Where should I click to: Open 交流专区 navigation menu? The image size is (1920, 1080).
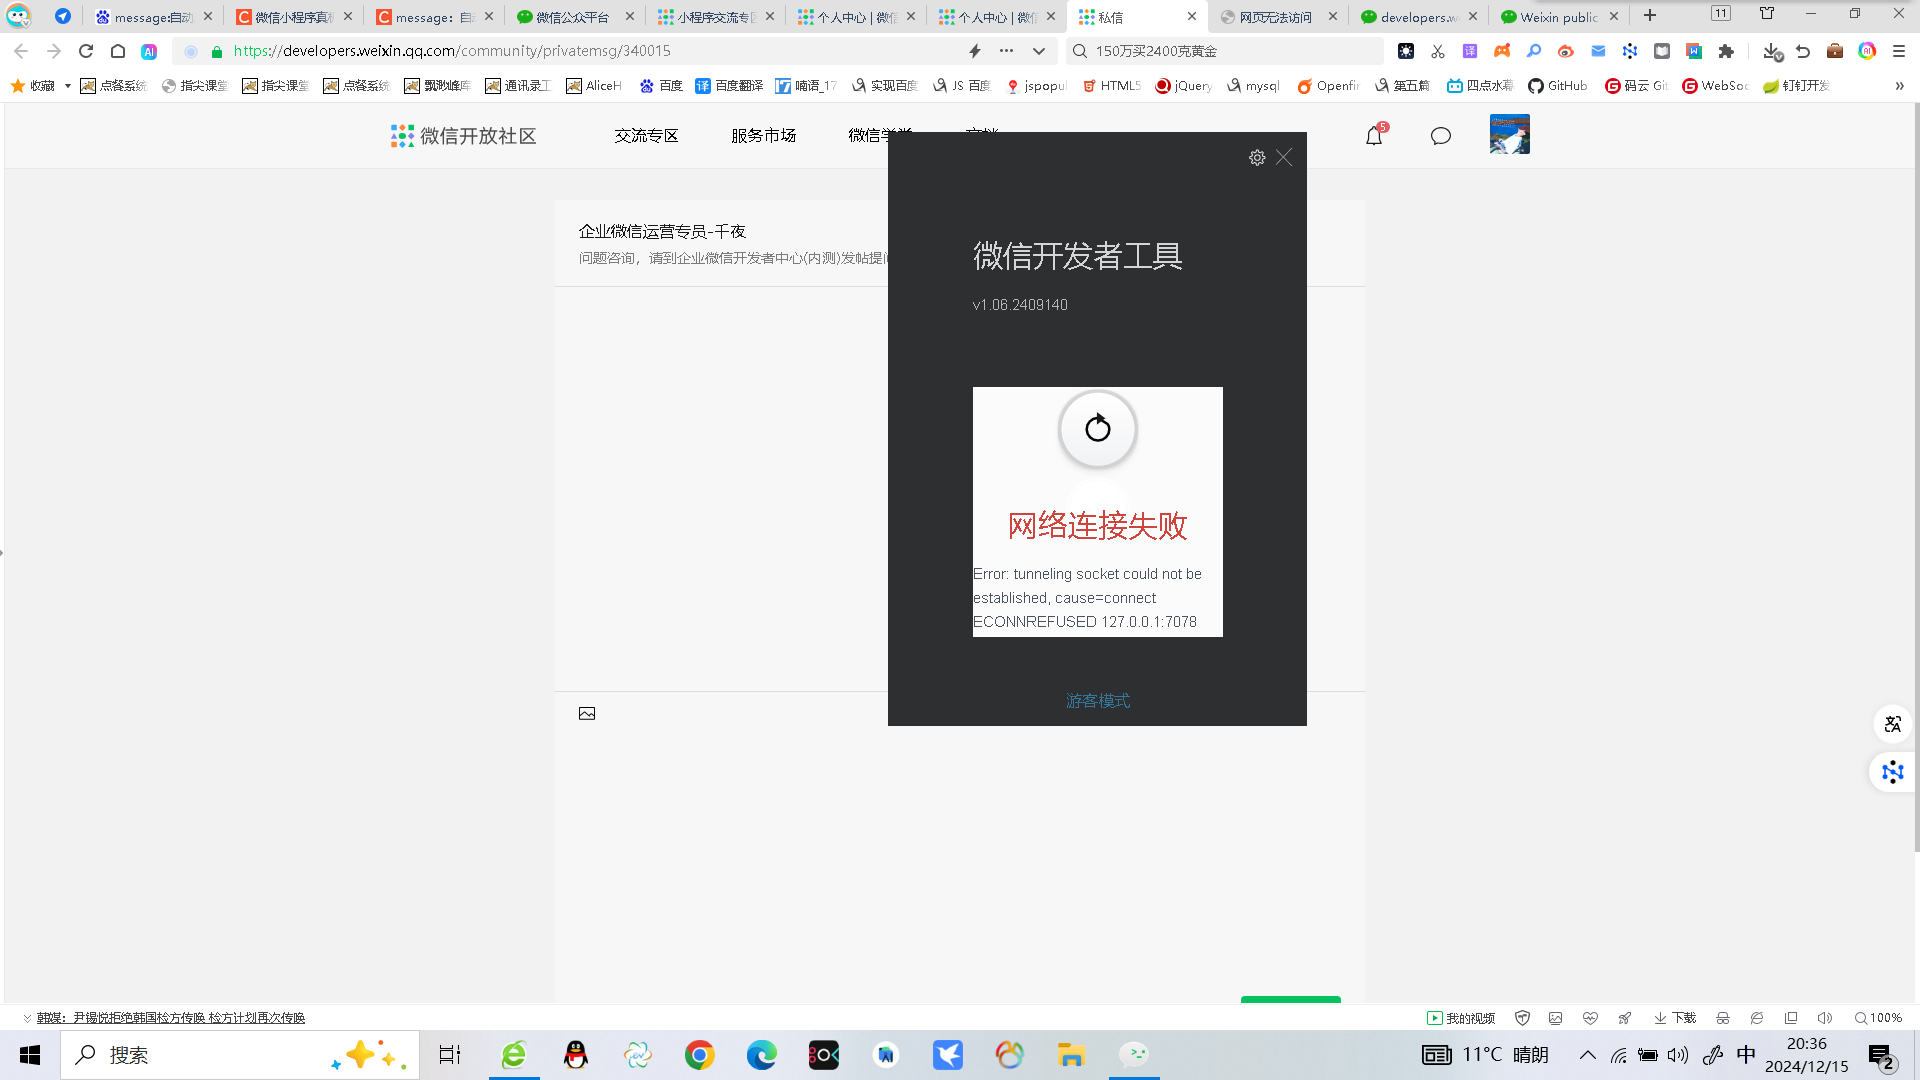point(646,136)
